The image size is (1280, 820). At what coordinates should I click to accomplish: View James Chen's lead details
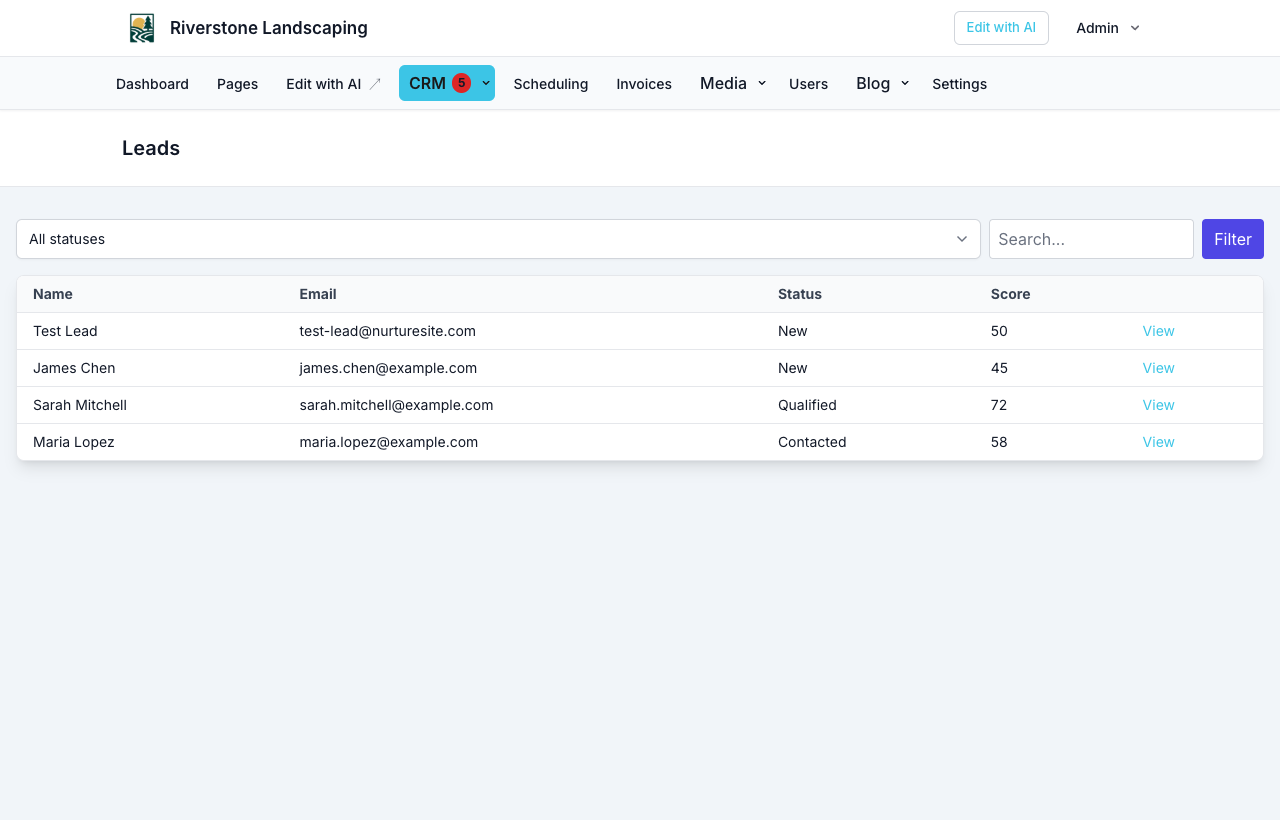point(1158,368)
